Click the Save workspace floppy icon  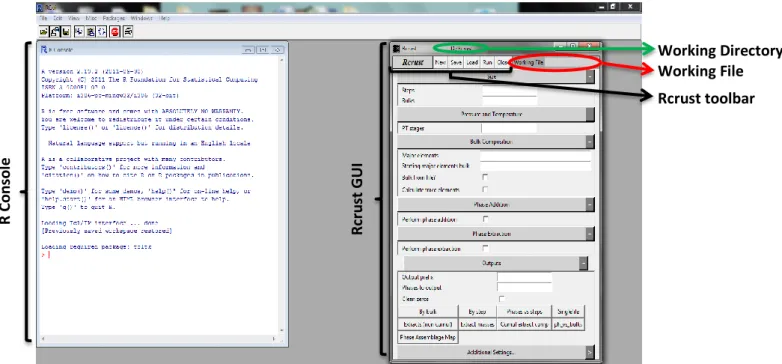(66, 32)
